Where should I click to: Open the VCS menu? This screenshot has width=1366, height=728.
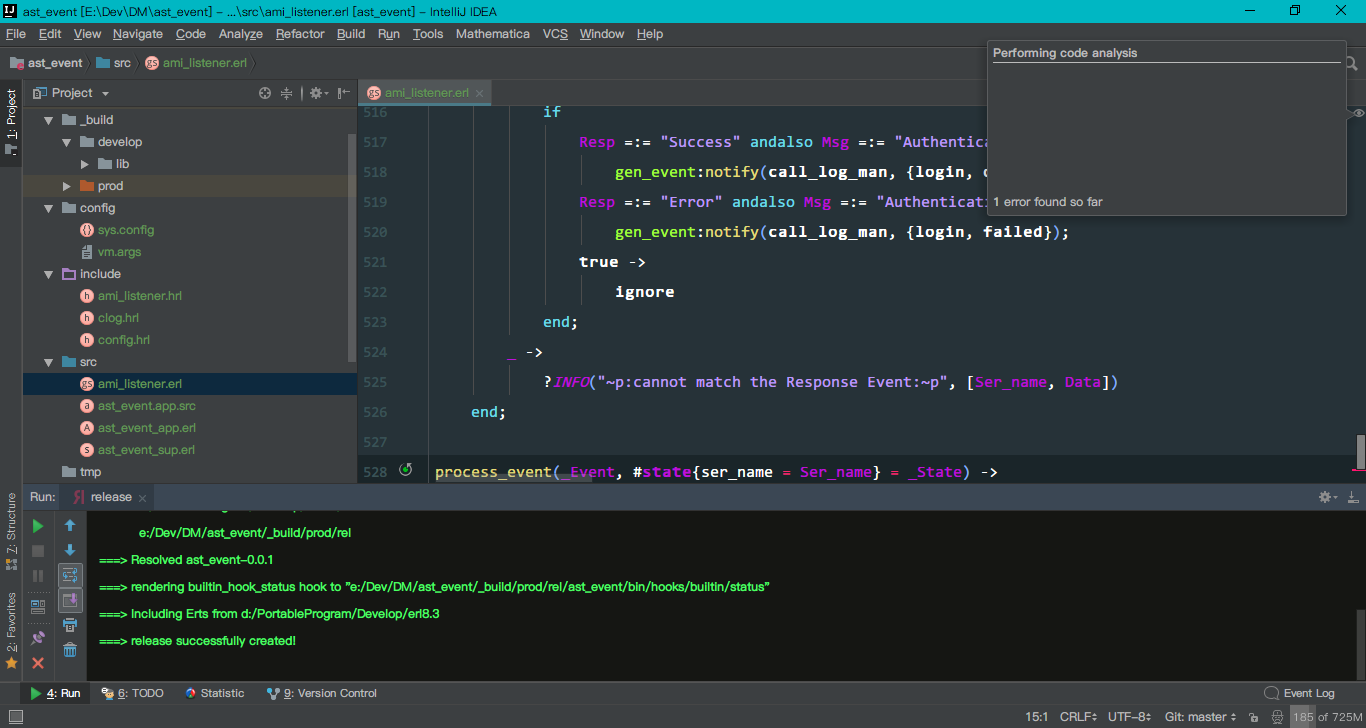[x=555, y=34]
